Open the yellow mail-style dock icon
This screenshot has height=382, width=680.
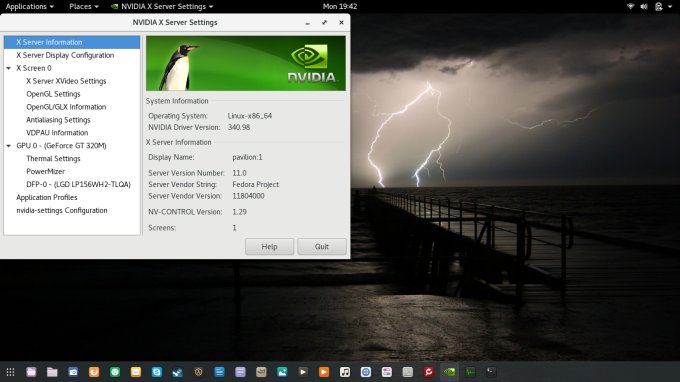(136, 372)
